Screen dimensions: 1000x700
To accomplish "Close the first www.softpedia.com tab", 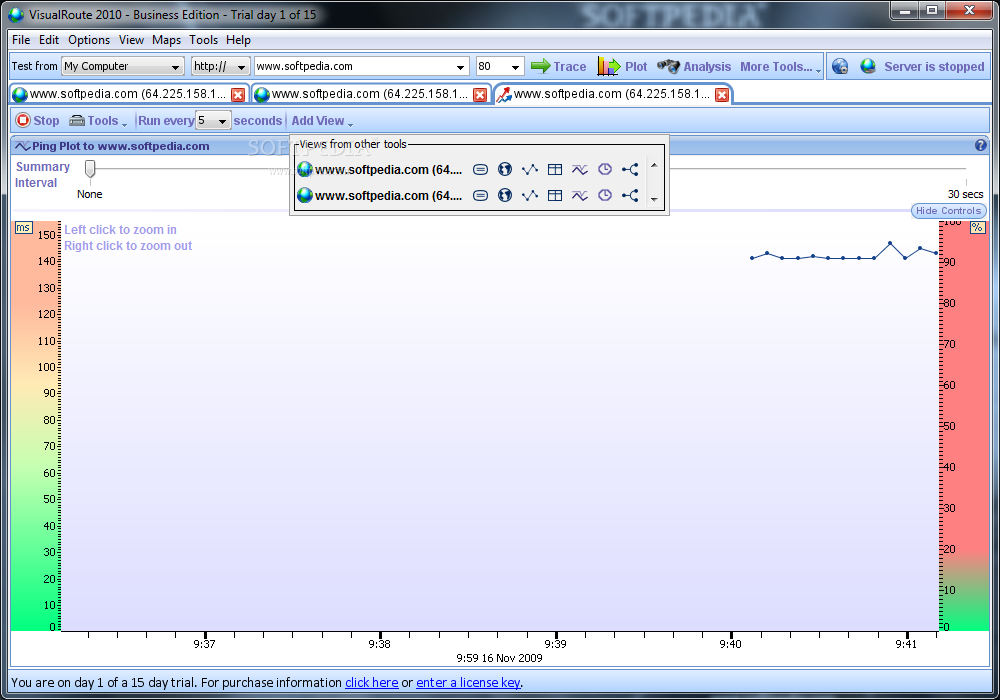I will pos(238,95).
